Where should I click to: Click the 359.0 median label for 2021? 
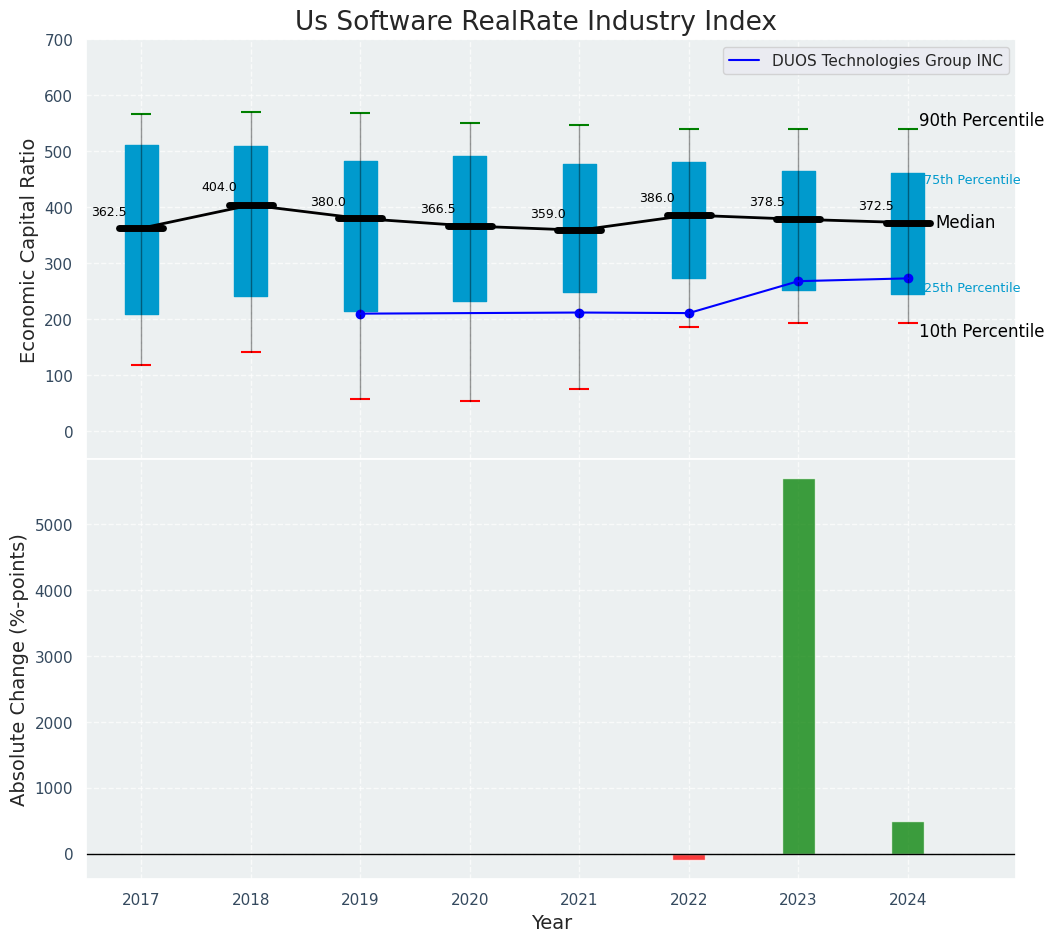[x=548, y=214]
